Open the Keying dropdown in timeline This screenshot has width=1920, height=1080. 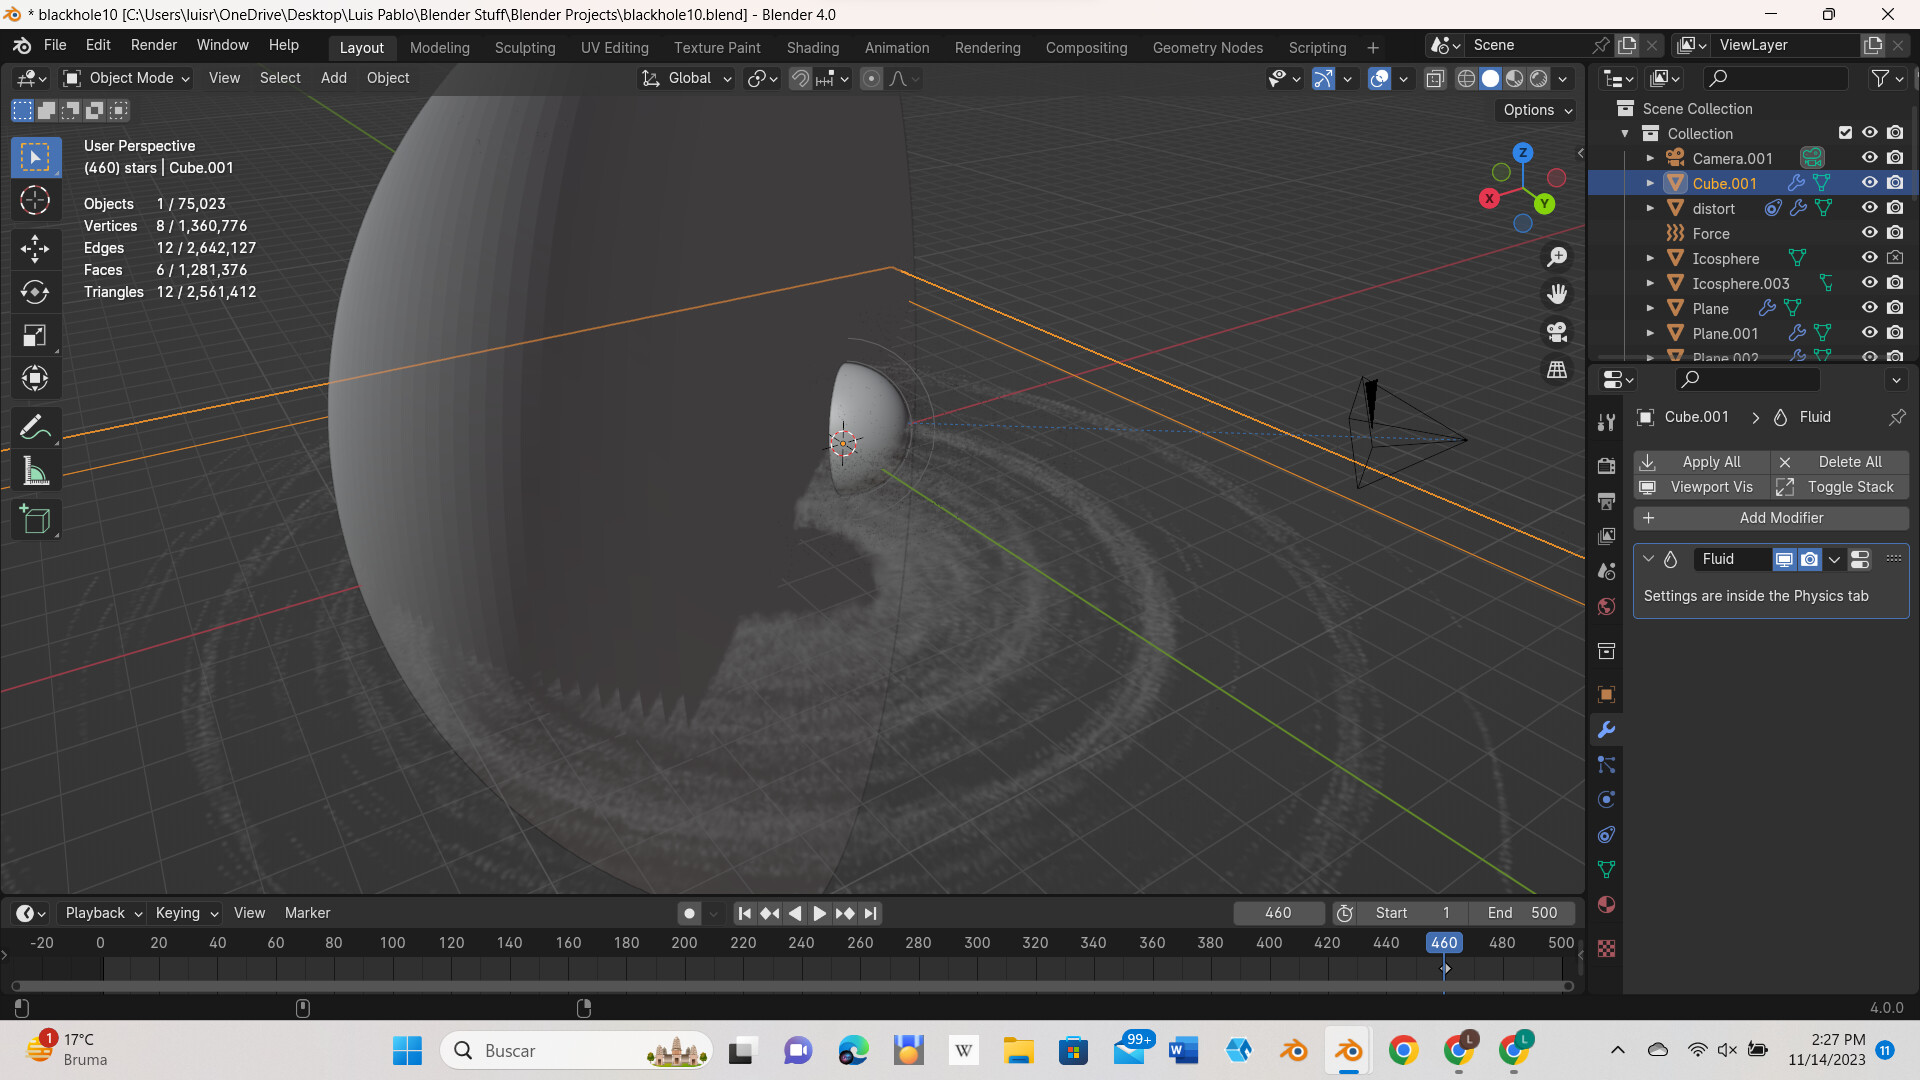click(186, 913)
